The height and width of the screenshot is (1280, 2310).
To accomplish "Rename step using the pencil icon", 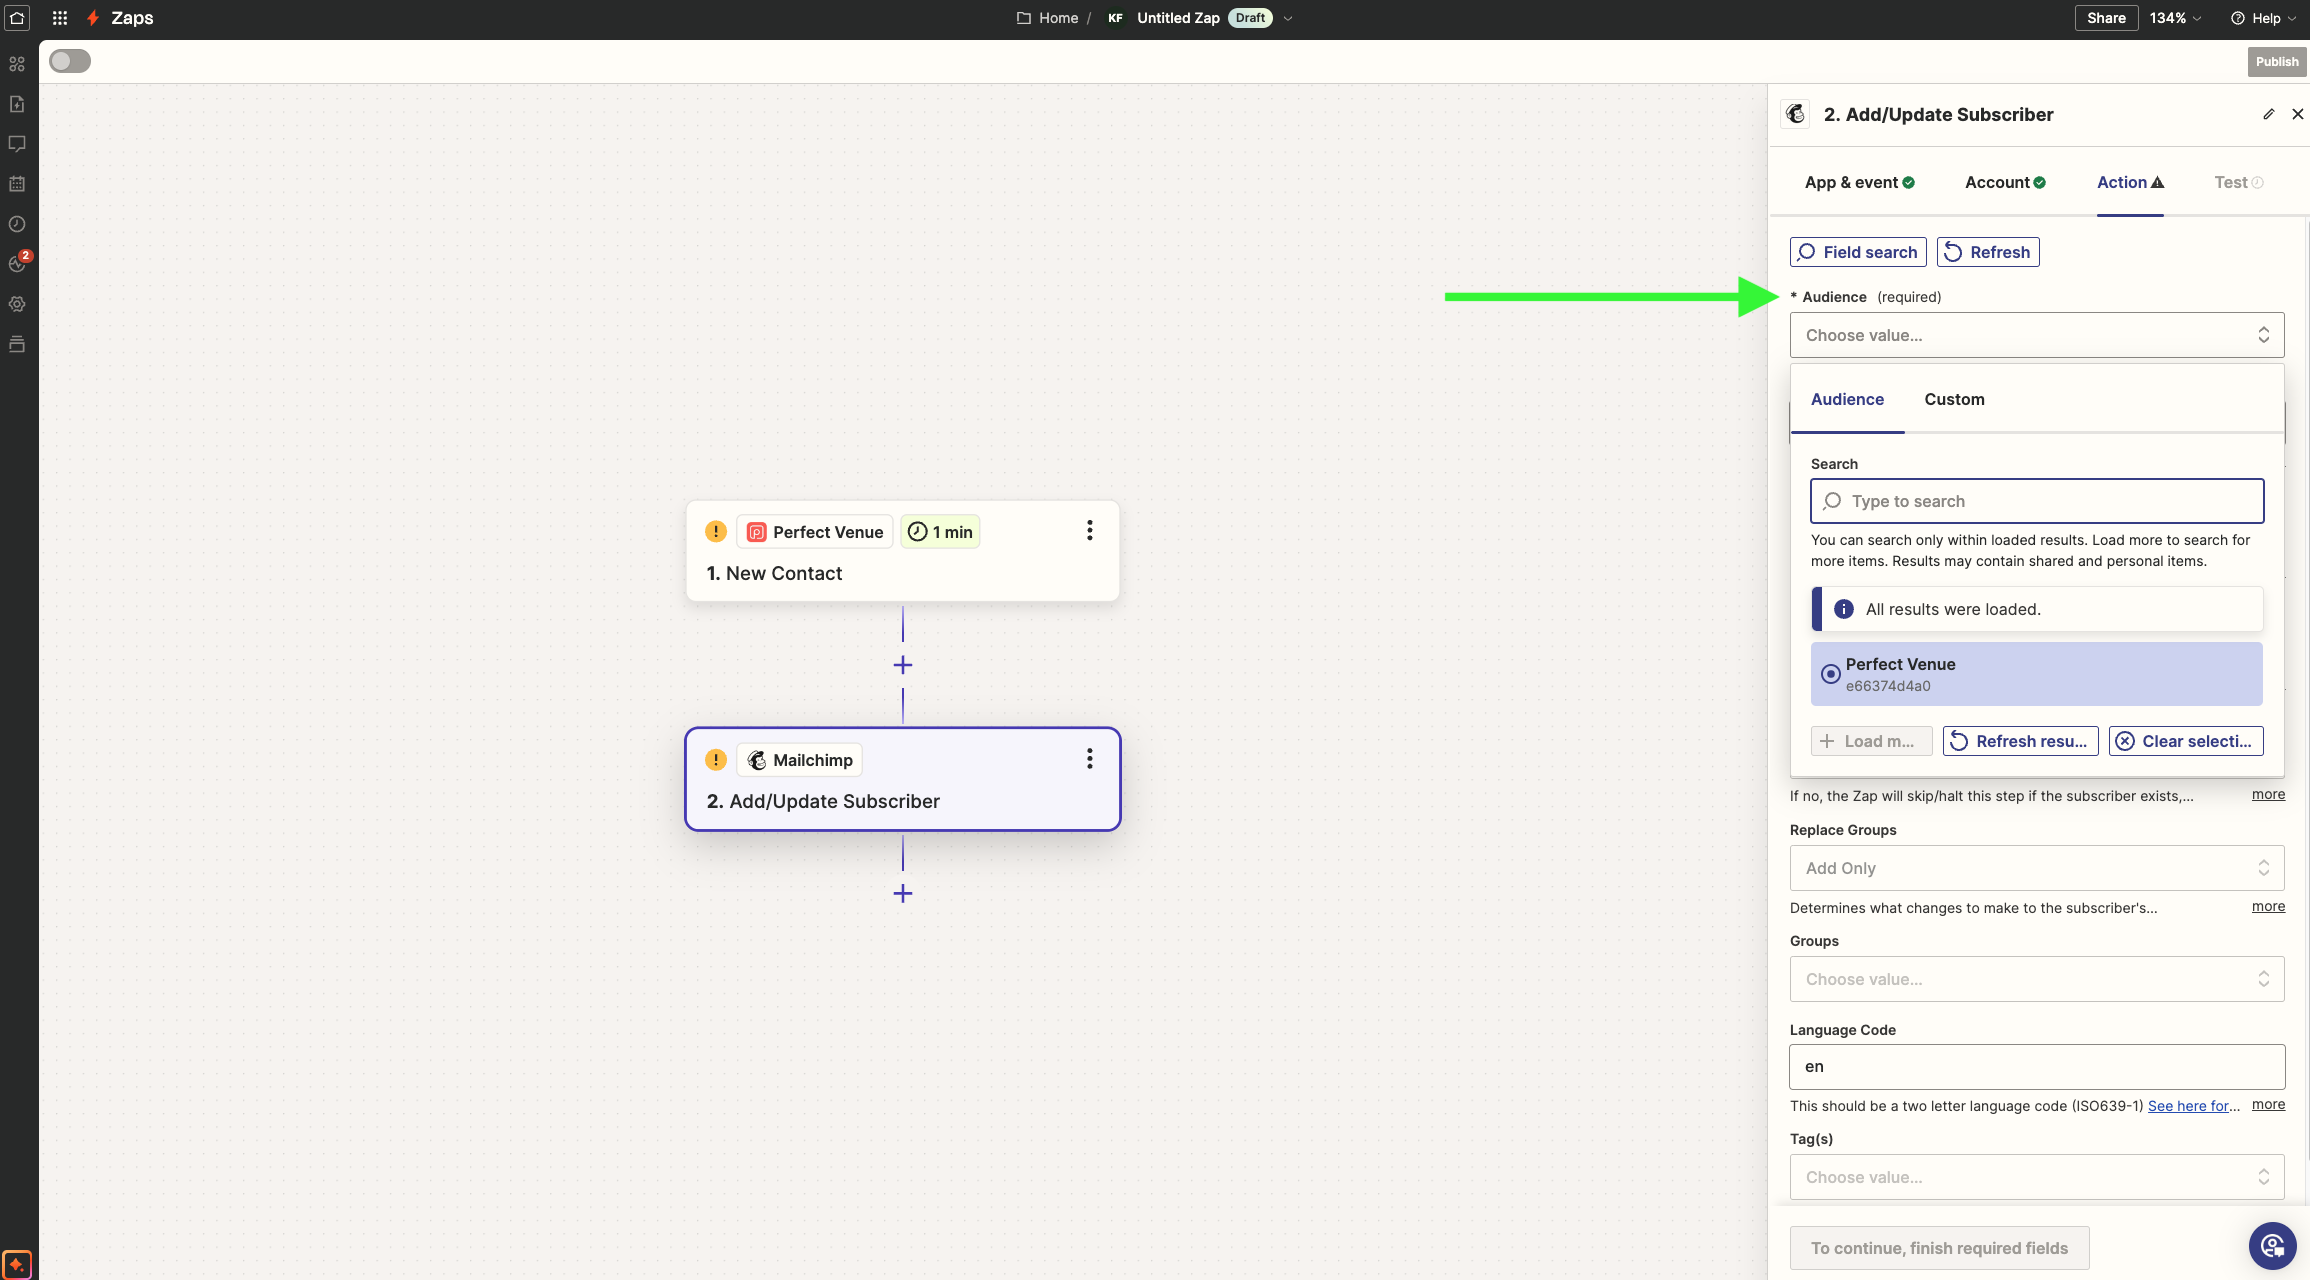I will point(2269,114).
